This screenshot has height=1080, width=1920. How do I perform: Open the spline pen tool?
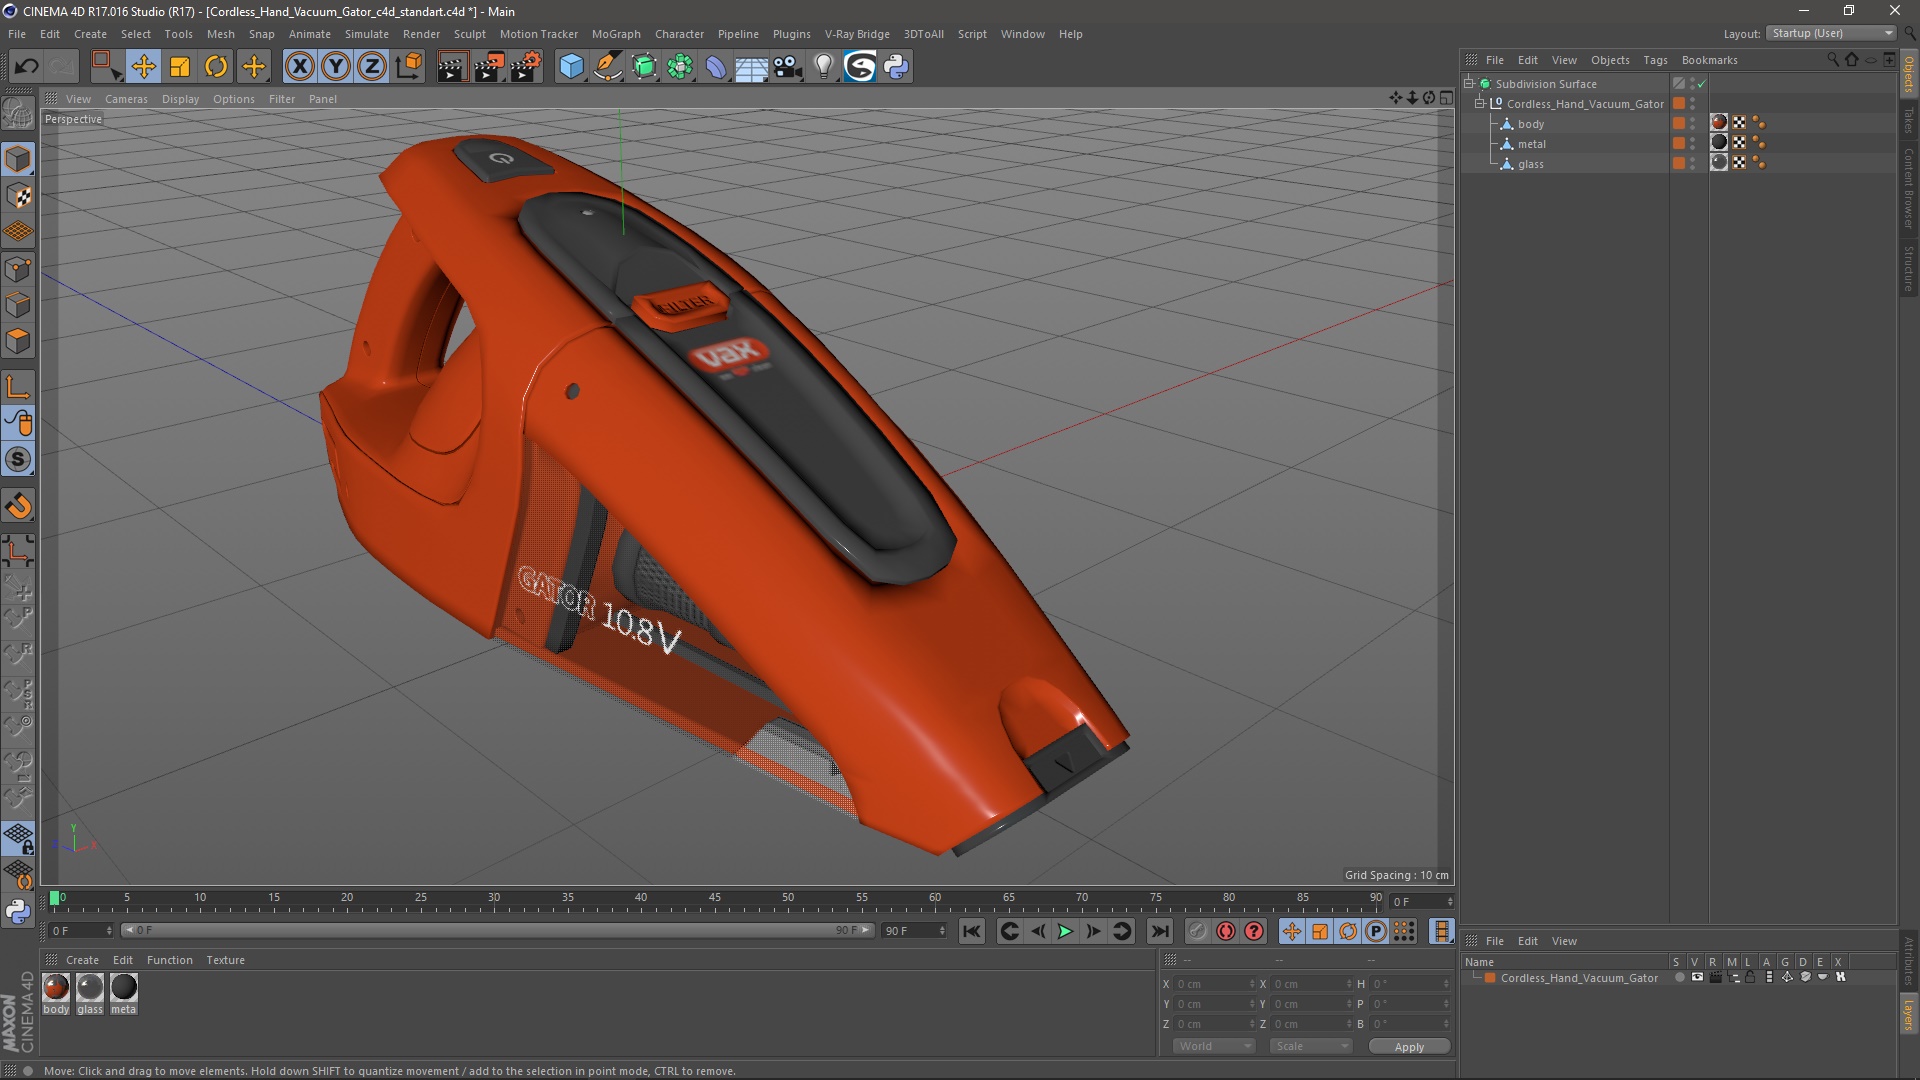coord(608,67)
